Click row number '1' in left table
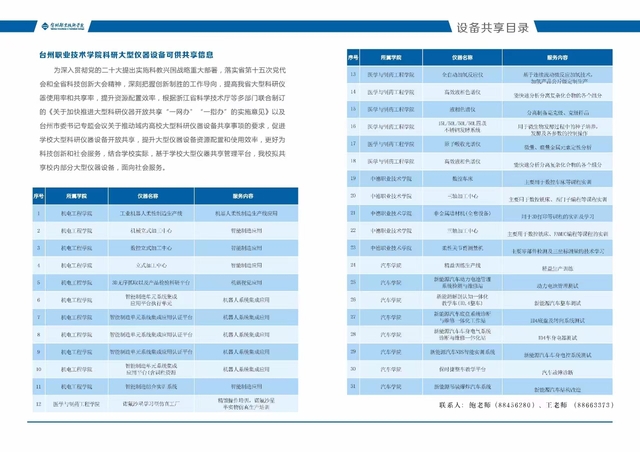The image size is (640, 452). point(39,214)
